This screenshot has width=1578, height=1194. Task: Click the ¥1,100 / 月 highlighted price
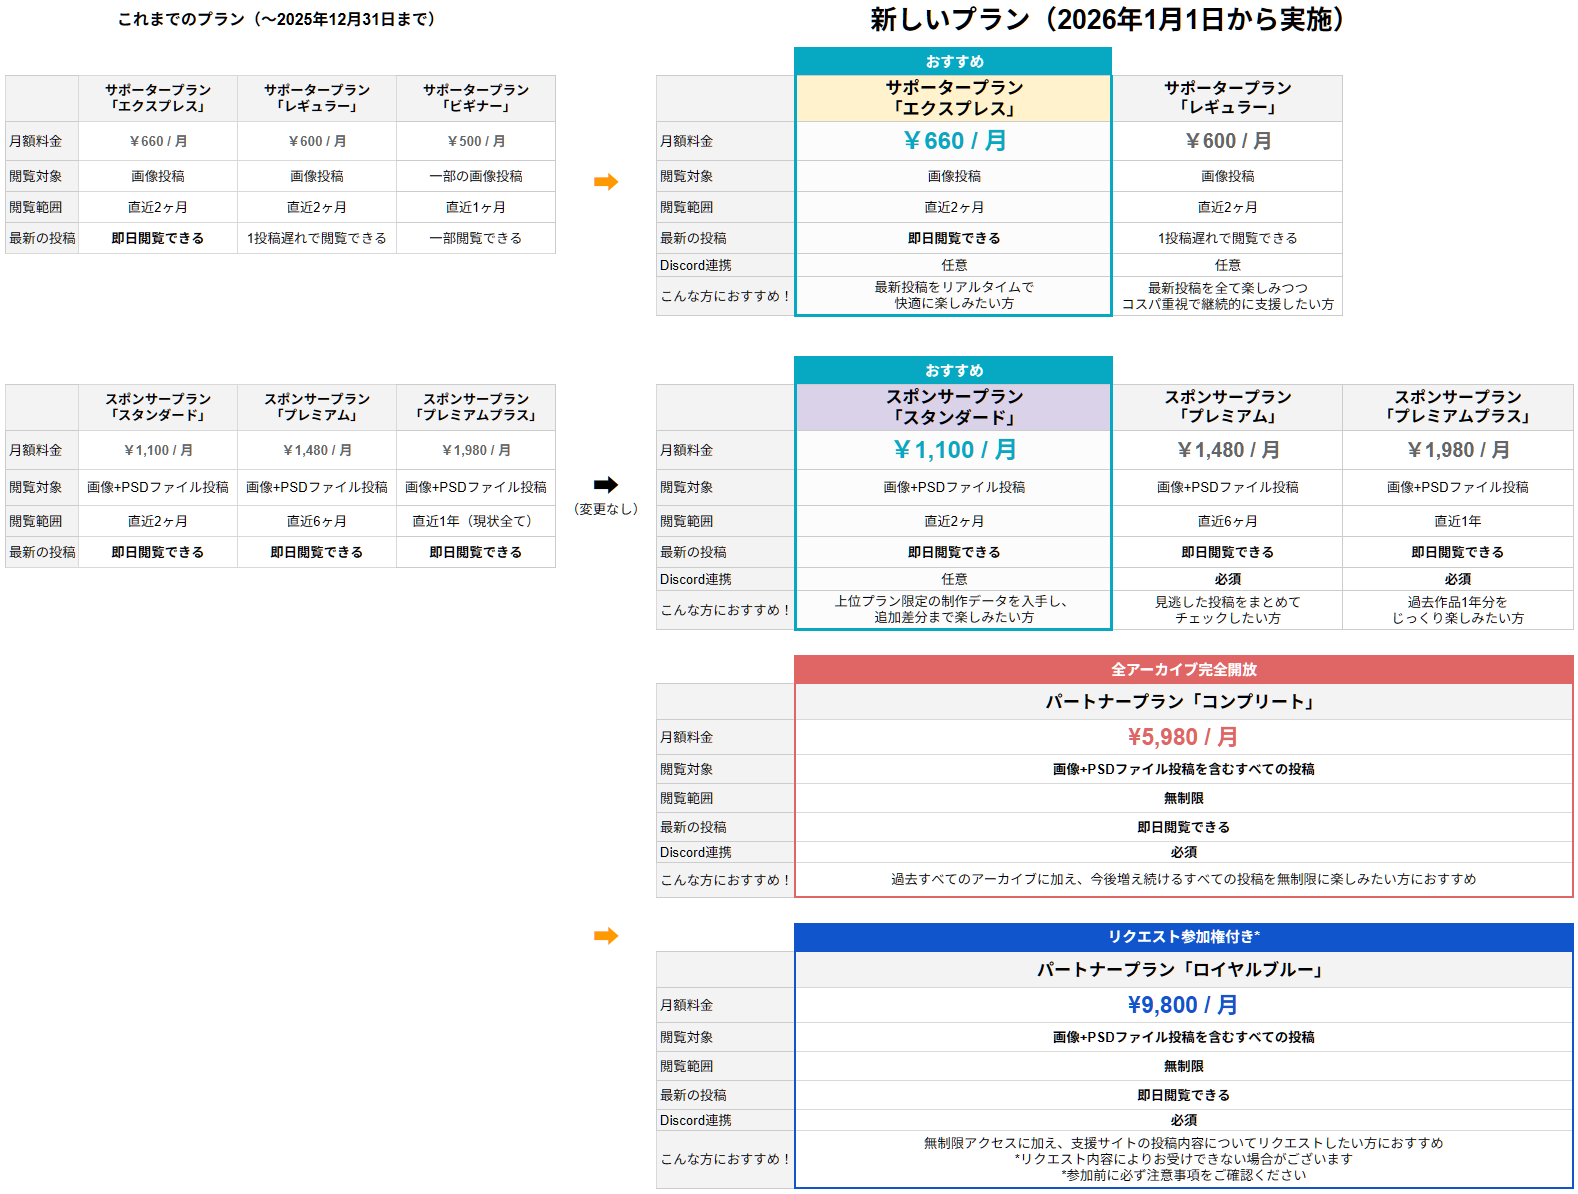pyautogui.click(x=954, y=450)
